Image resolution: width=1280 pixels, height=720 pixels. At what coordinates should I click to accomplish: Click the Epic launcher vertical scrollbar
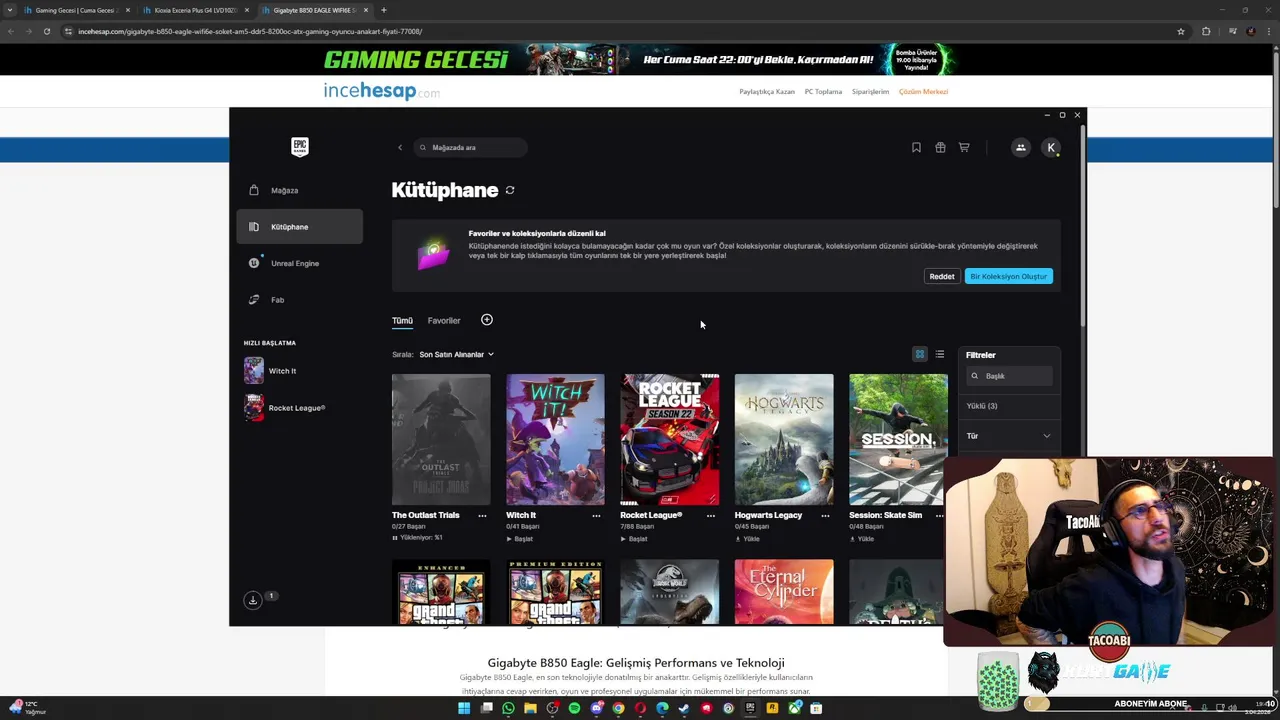click(x=1082, y=228)
